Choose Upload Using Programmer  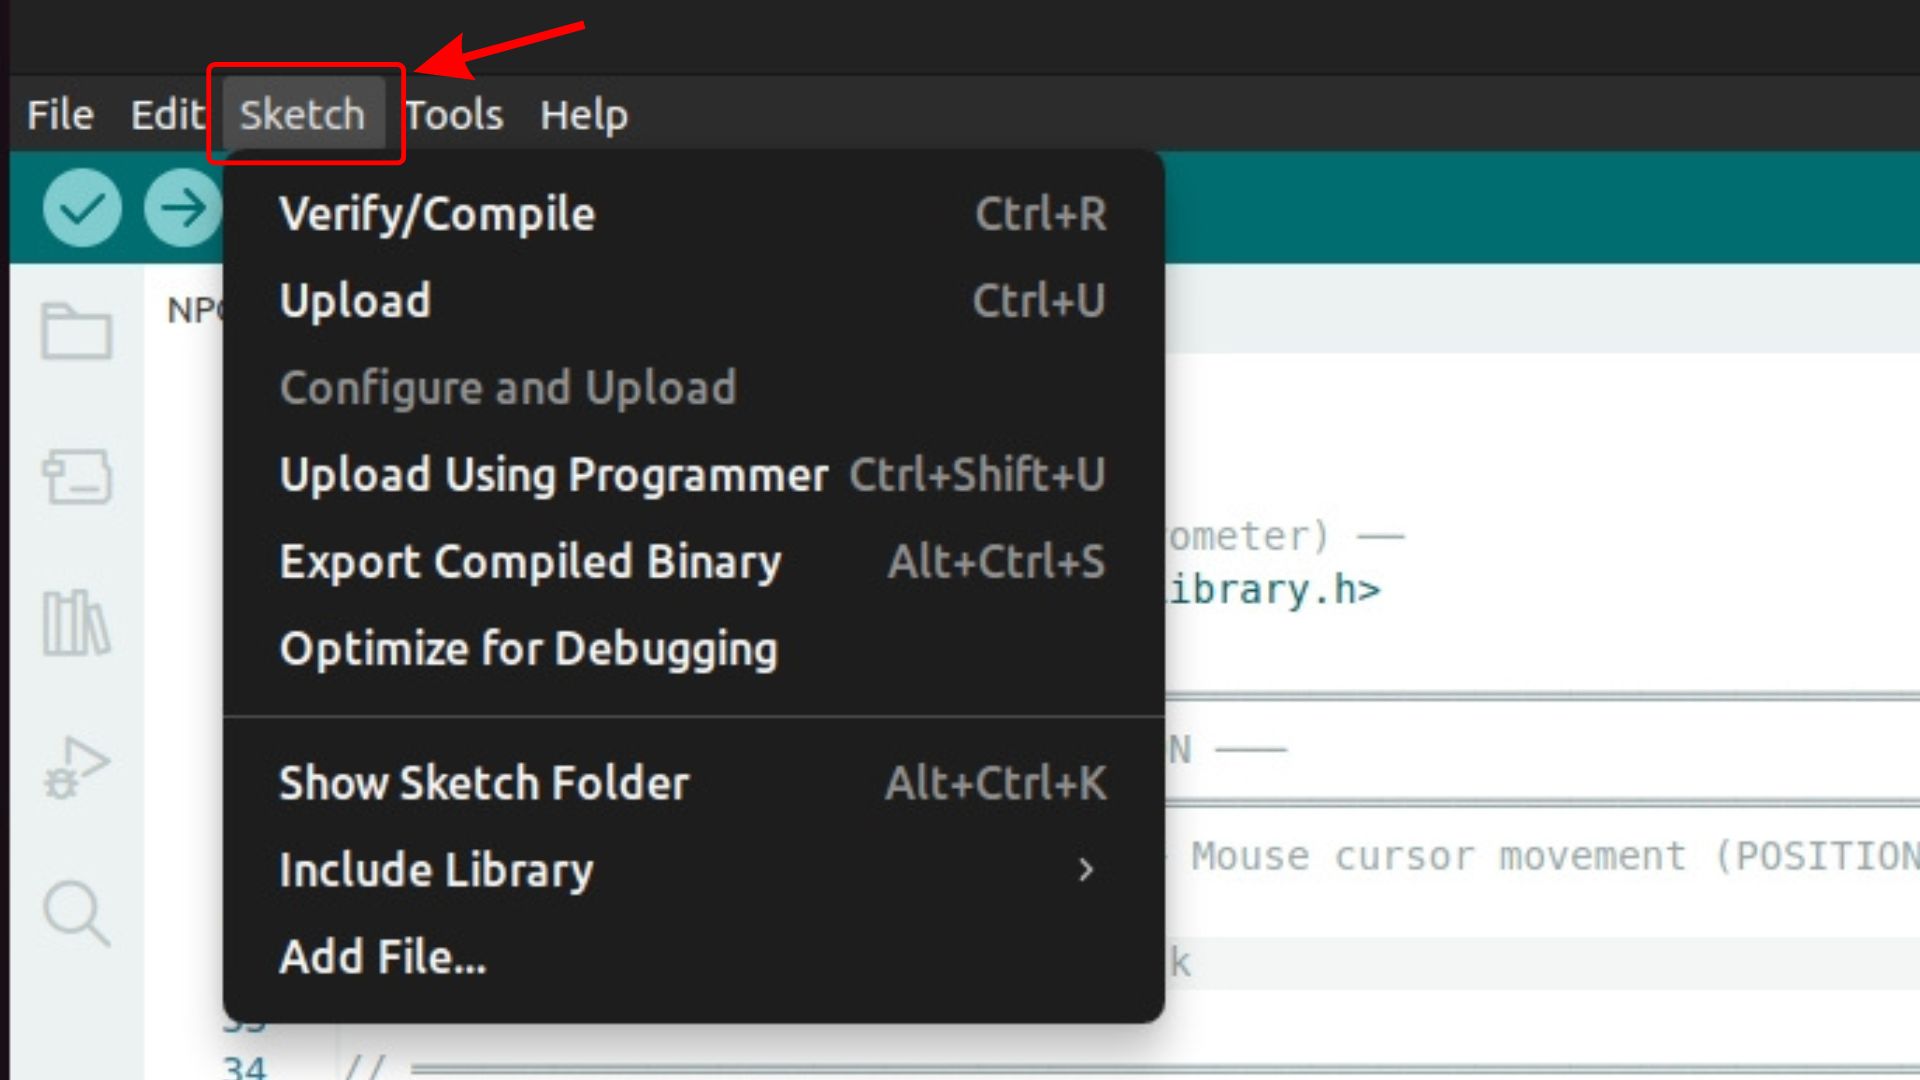pyautogui.click(x=694, y=475)
